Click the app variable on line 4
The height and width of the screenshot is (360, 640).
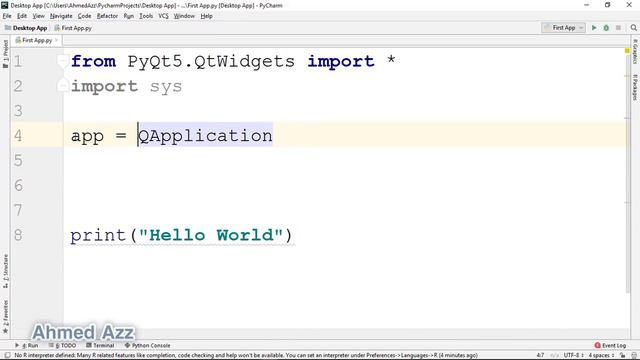coord(87,136)
